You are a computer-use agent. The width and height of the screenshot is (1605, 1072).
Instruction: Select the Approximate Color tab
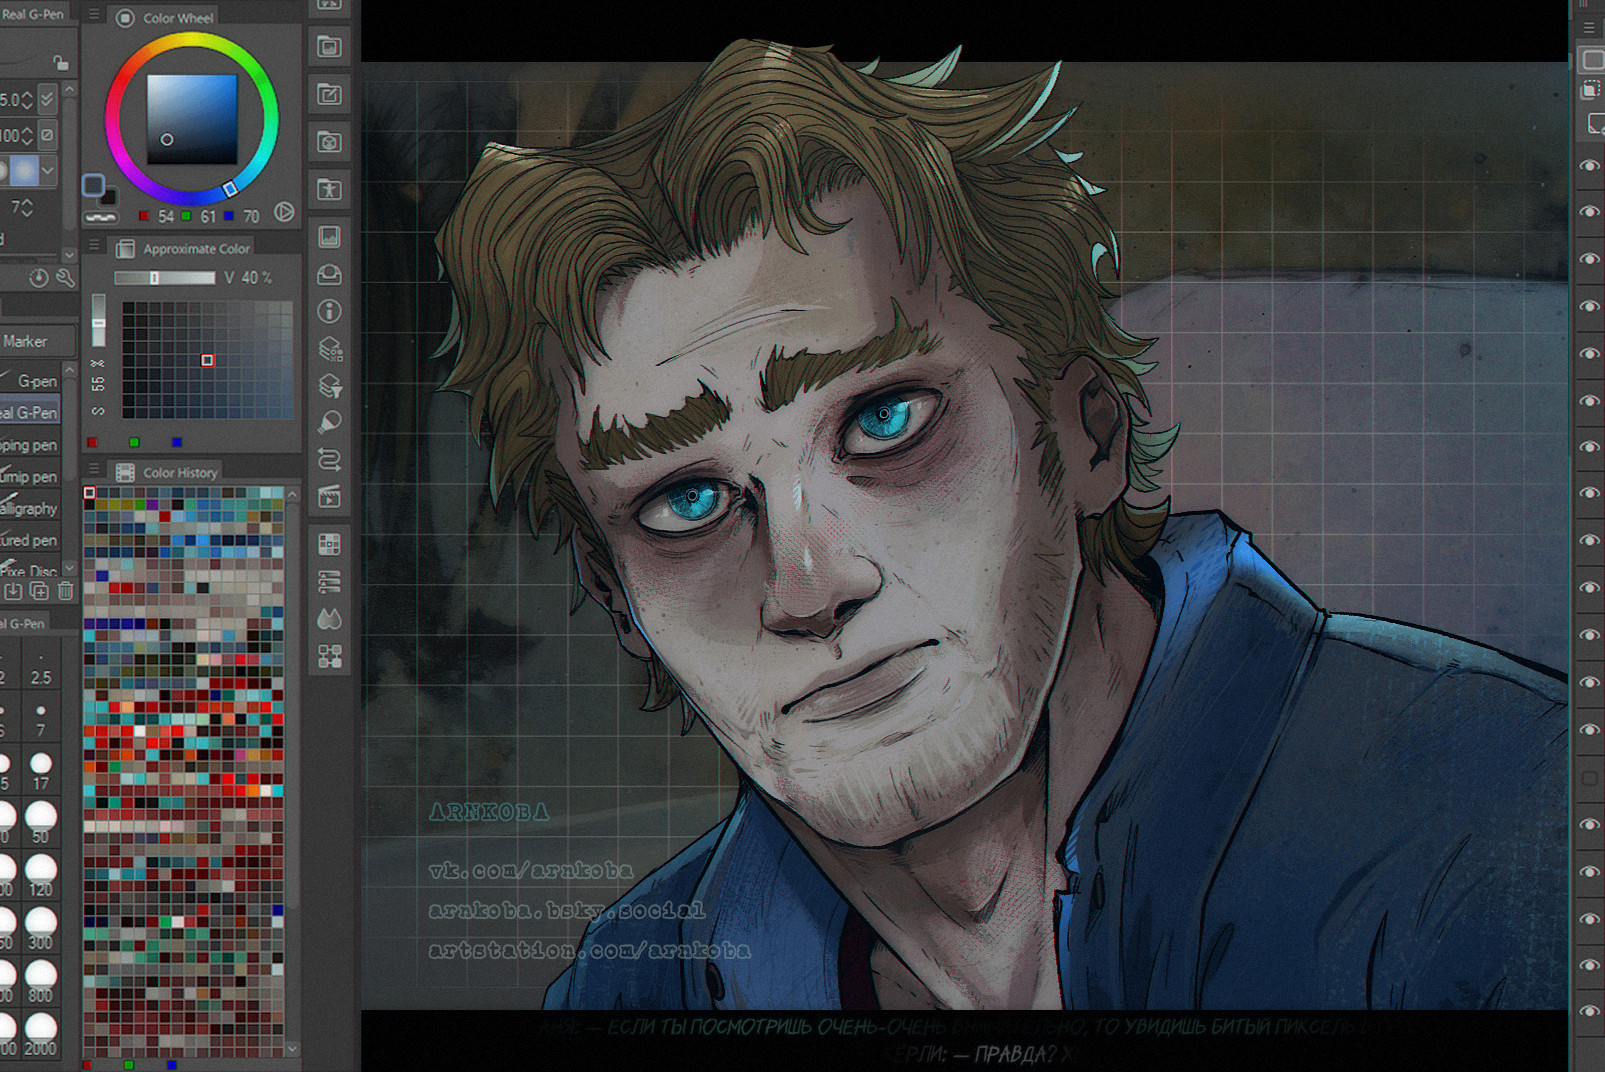(183, 248)
